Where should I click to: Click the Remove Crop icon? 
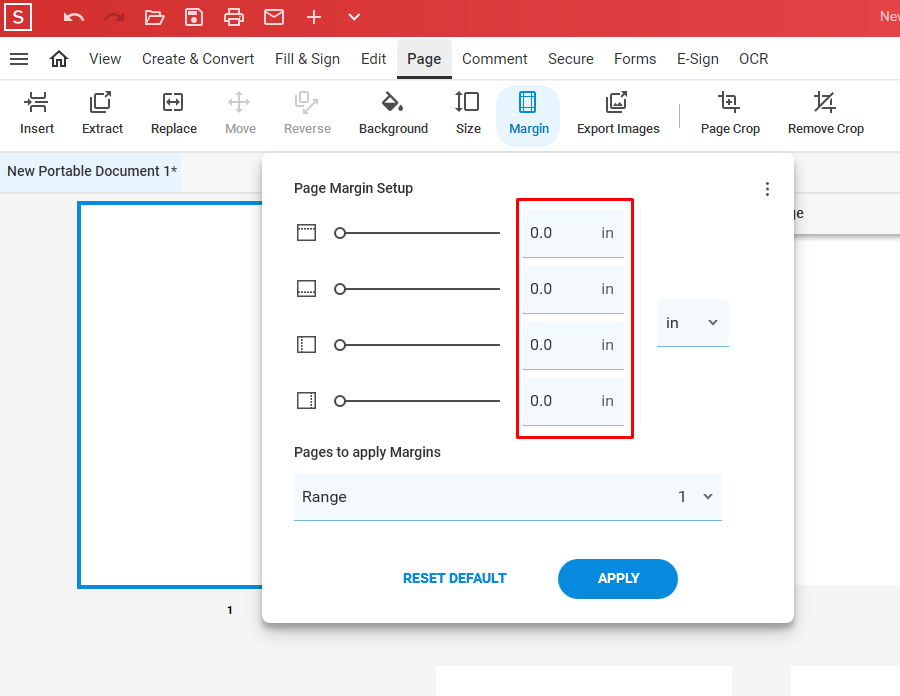[825, 103]
